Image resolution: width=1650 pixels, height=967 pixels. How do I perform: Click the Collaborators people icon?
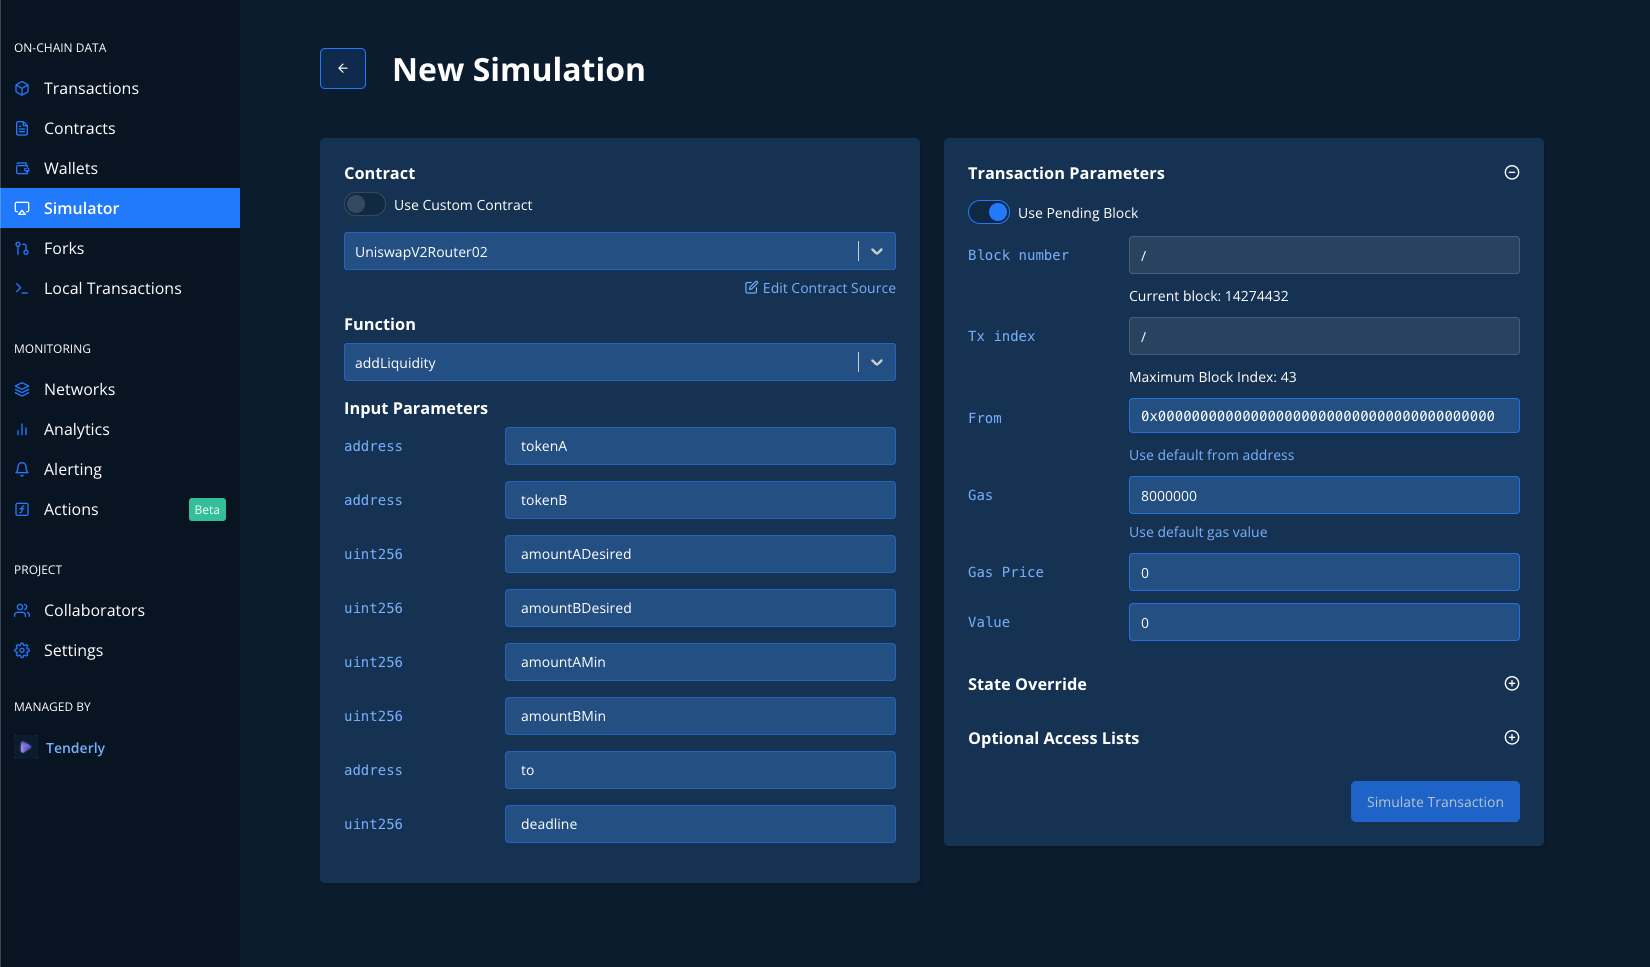point(22,610)
